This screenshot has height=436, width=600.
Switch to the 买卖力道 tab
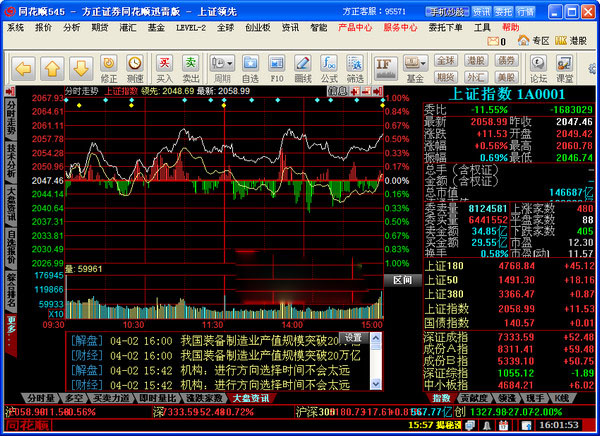(x=112, y=398)
